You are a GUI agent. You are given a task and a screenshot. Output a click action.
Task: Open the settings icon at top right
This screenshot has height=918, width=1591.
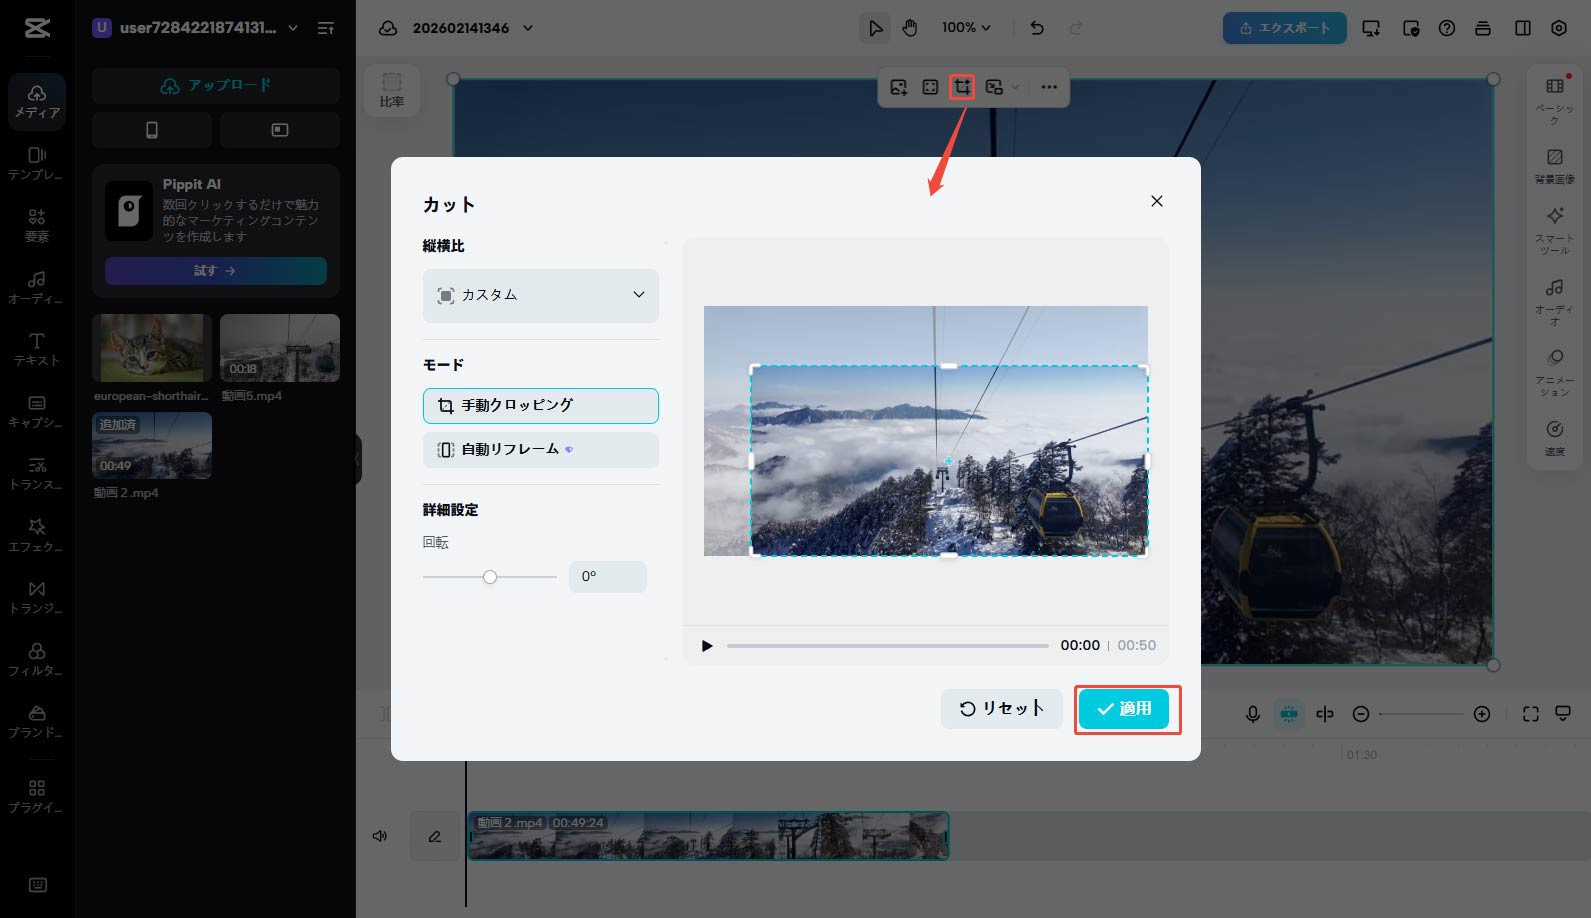tap(1559, 28)
